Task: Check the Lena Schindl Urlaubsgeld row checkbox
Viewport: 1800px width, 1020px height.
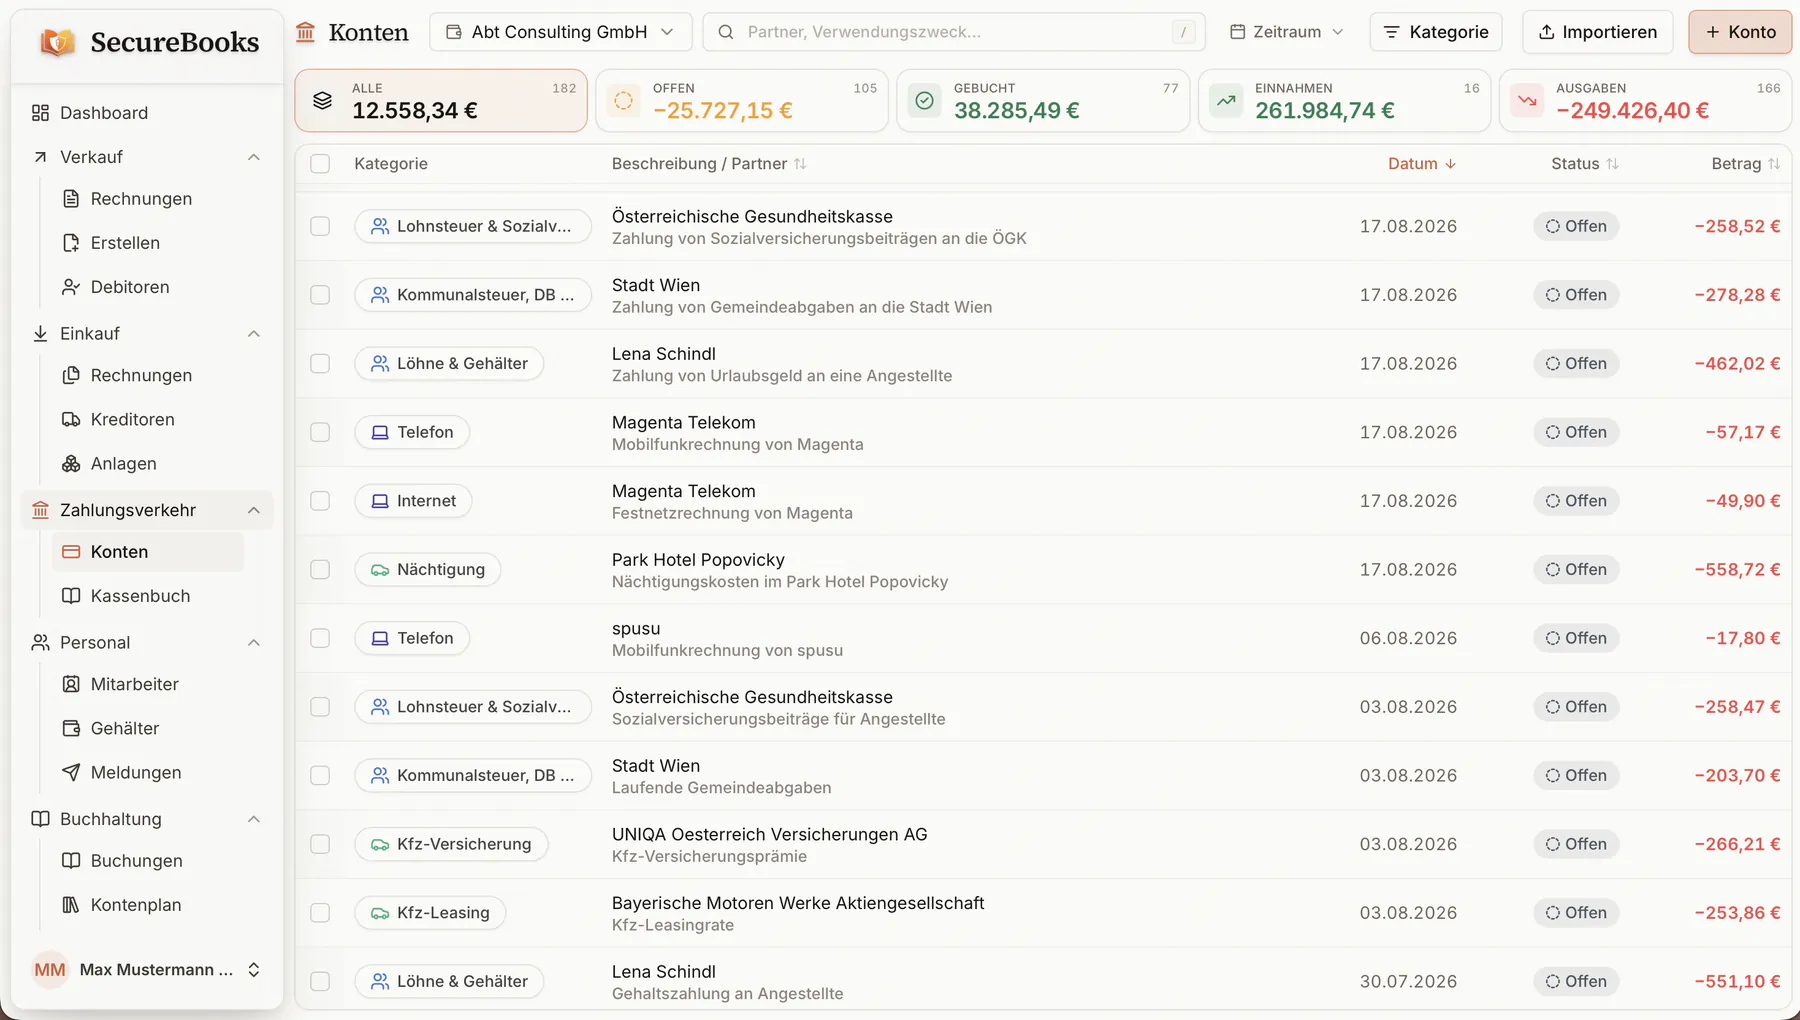Action: (x=320, y=364)
